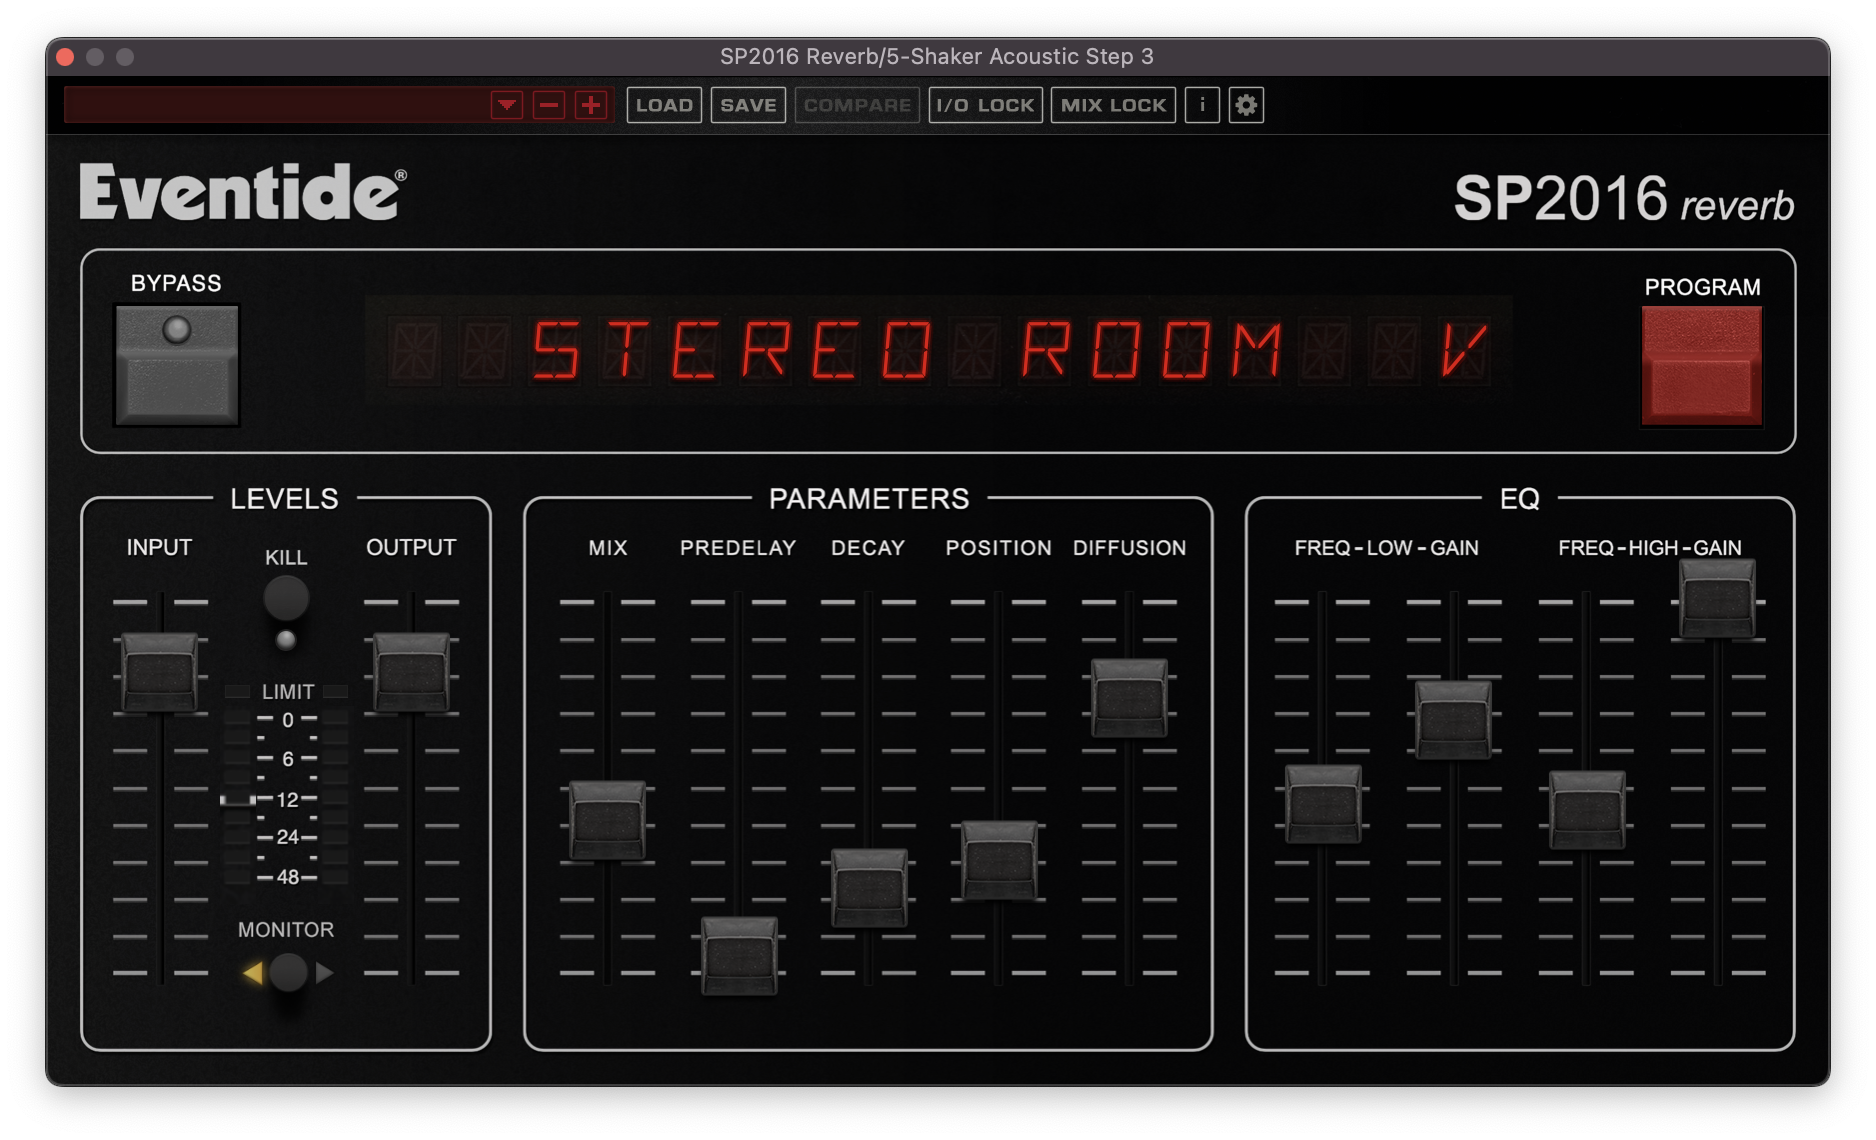This screenshot has height=1140, width=1876.
Task: Open the settings gear icon
Action: pyautogui.click(x=1246, y=105)
